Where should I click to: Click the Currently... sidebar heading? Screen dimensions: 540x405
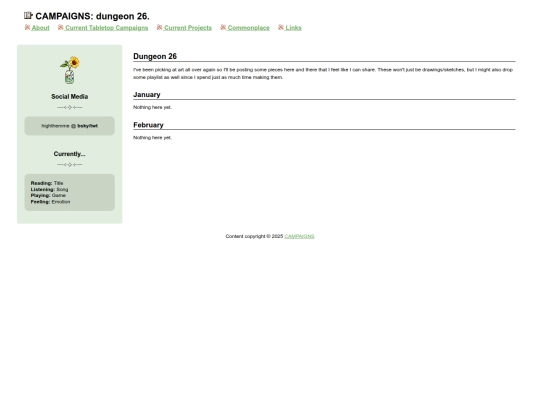click(70, 154)
